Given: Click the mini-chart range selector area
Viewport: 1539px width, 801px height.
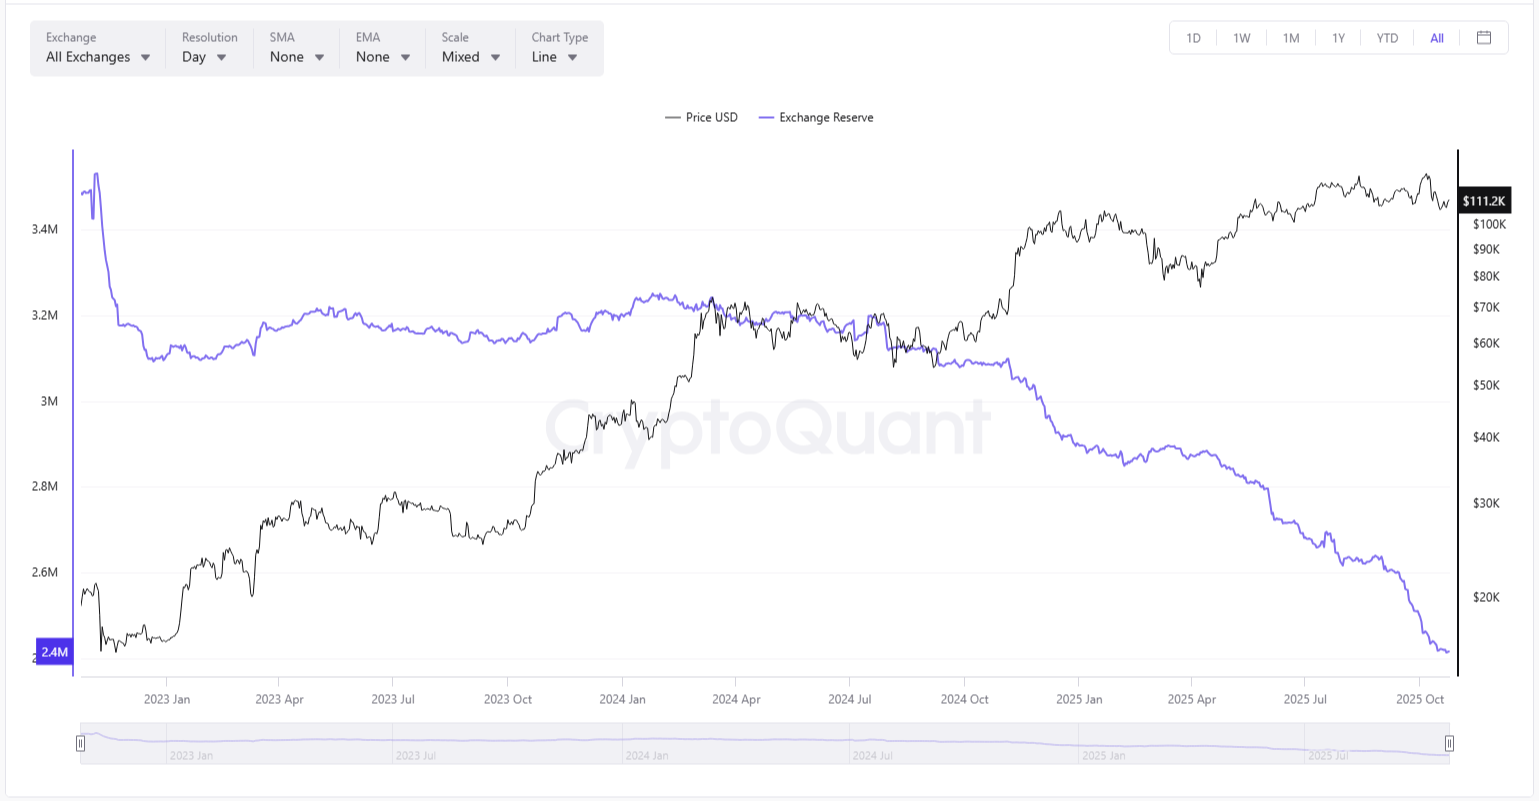Looking at the screenshot, I should (x=765, y=743).
